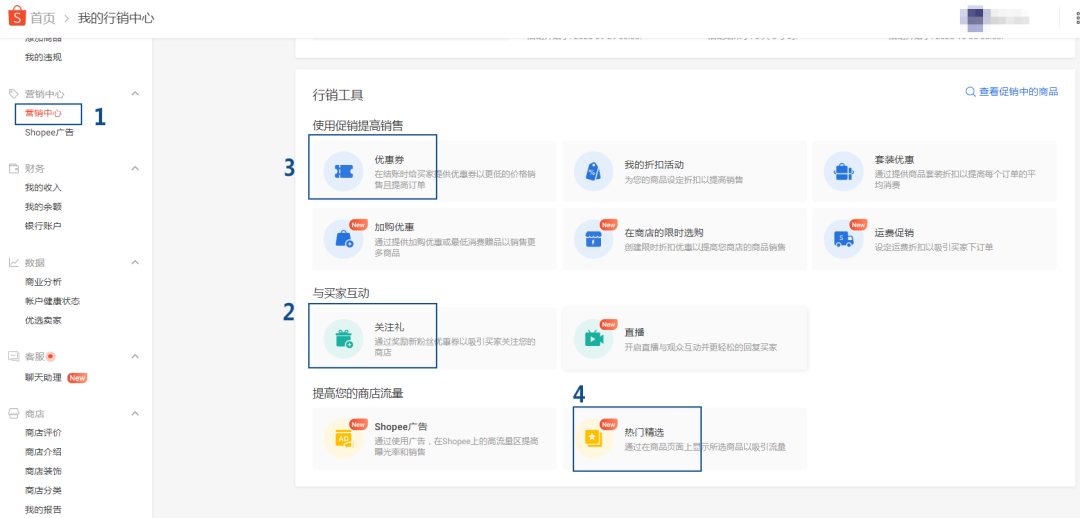The image size is (1080, 518).
Task: Click New badge next to 聊天助理
Action: (77, 377)
